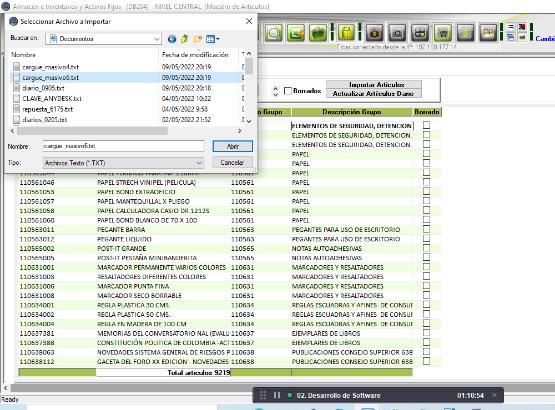The image size is (555, 410).
Task: Click the Total artículos 9219 cell
Action: point(163,372)
